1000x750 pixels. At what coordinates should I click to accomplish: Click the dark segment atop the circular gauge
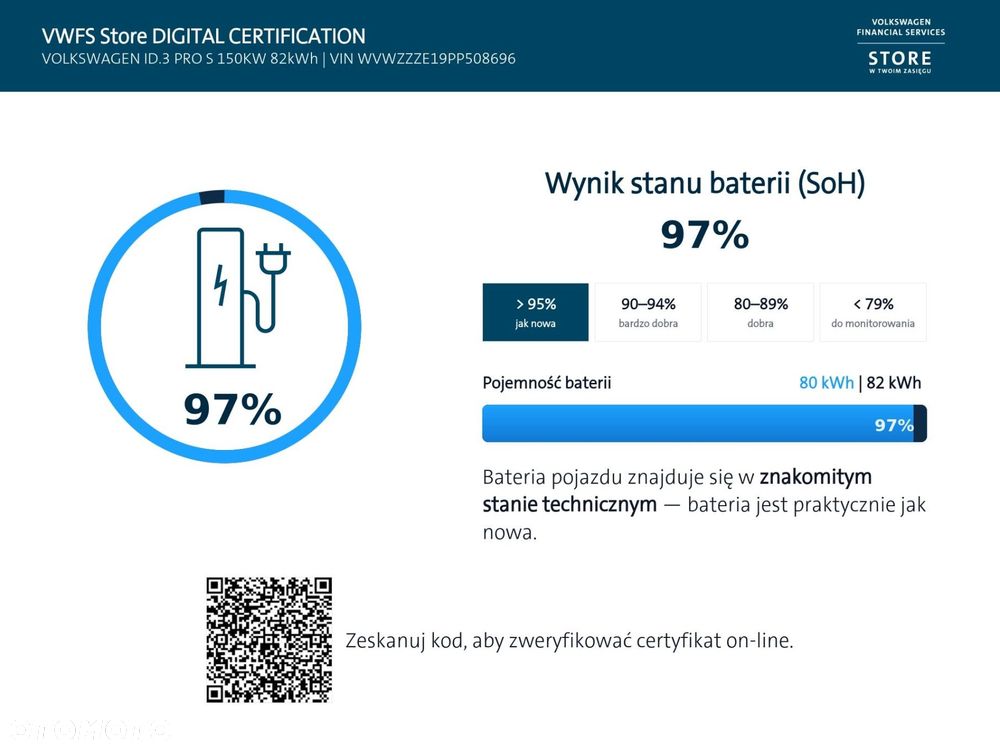point(212,197)
